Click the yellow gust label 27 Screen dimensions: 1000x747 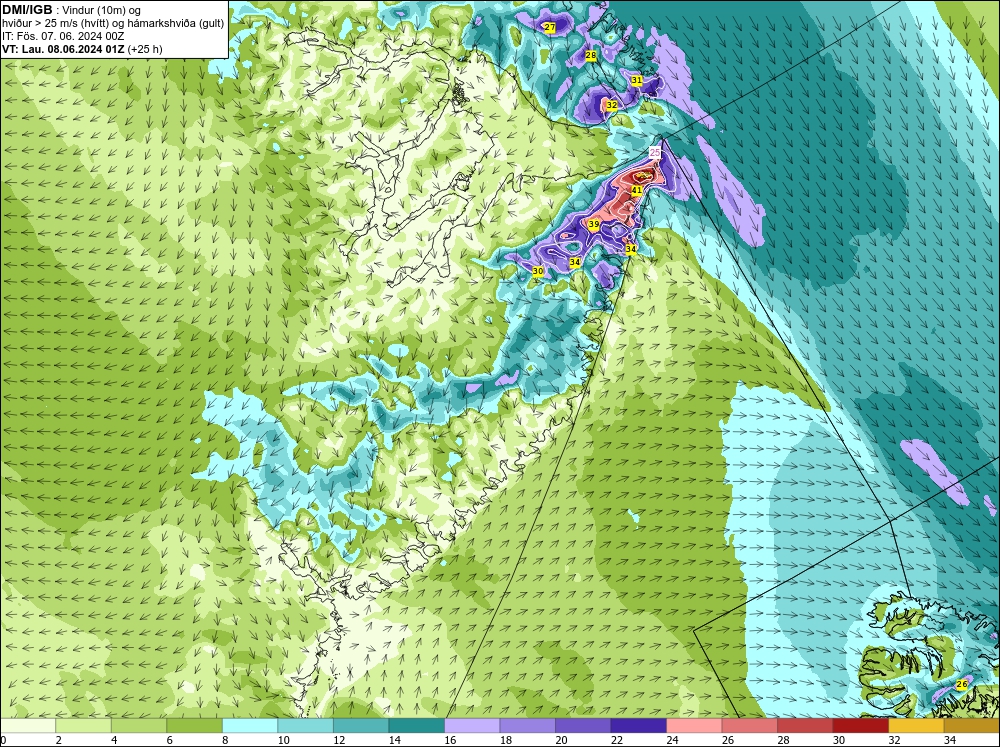coord(550,27)
